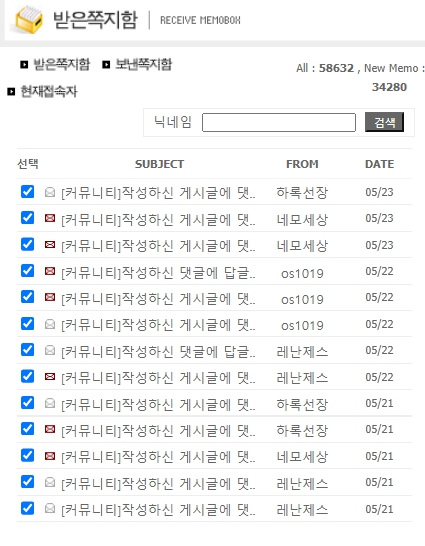Click the yellow memobox icon in header
Viewport: 425px width, 546px height.
click(29, 20)
